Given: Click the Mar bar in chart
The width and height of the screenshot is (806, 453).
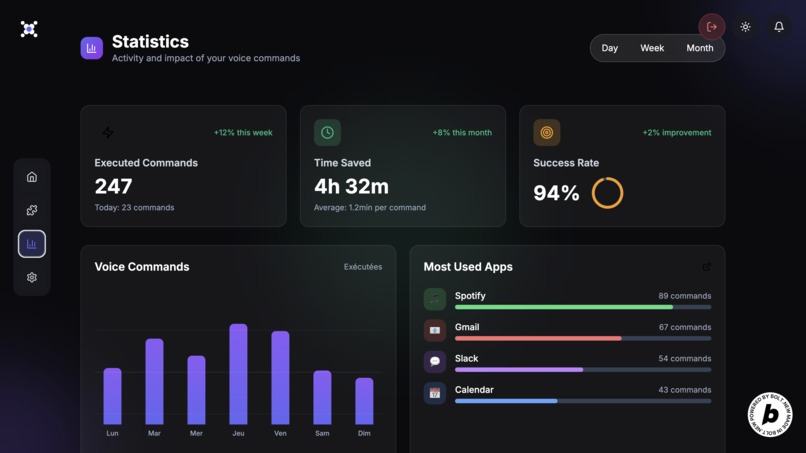Looking at the screenshot, I should tap(154, 382).
